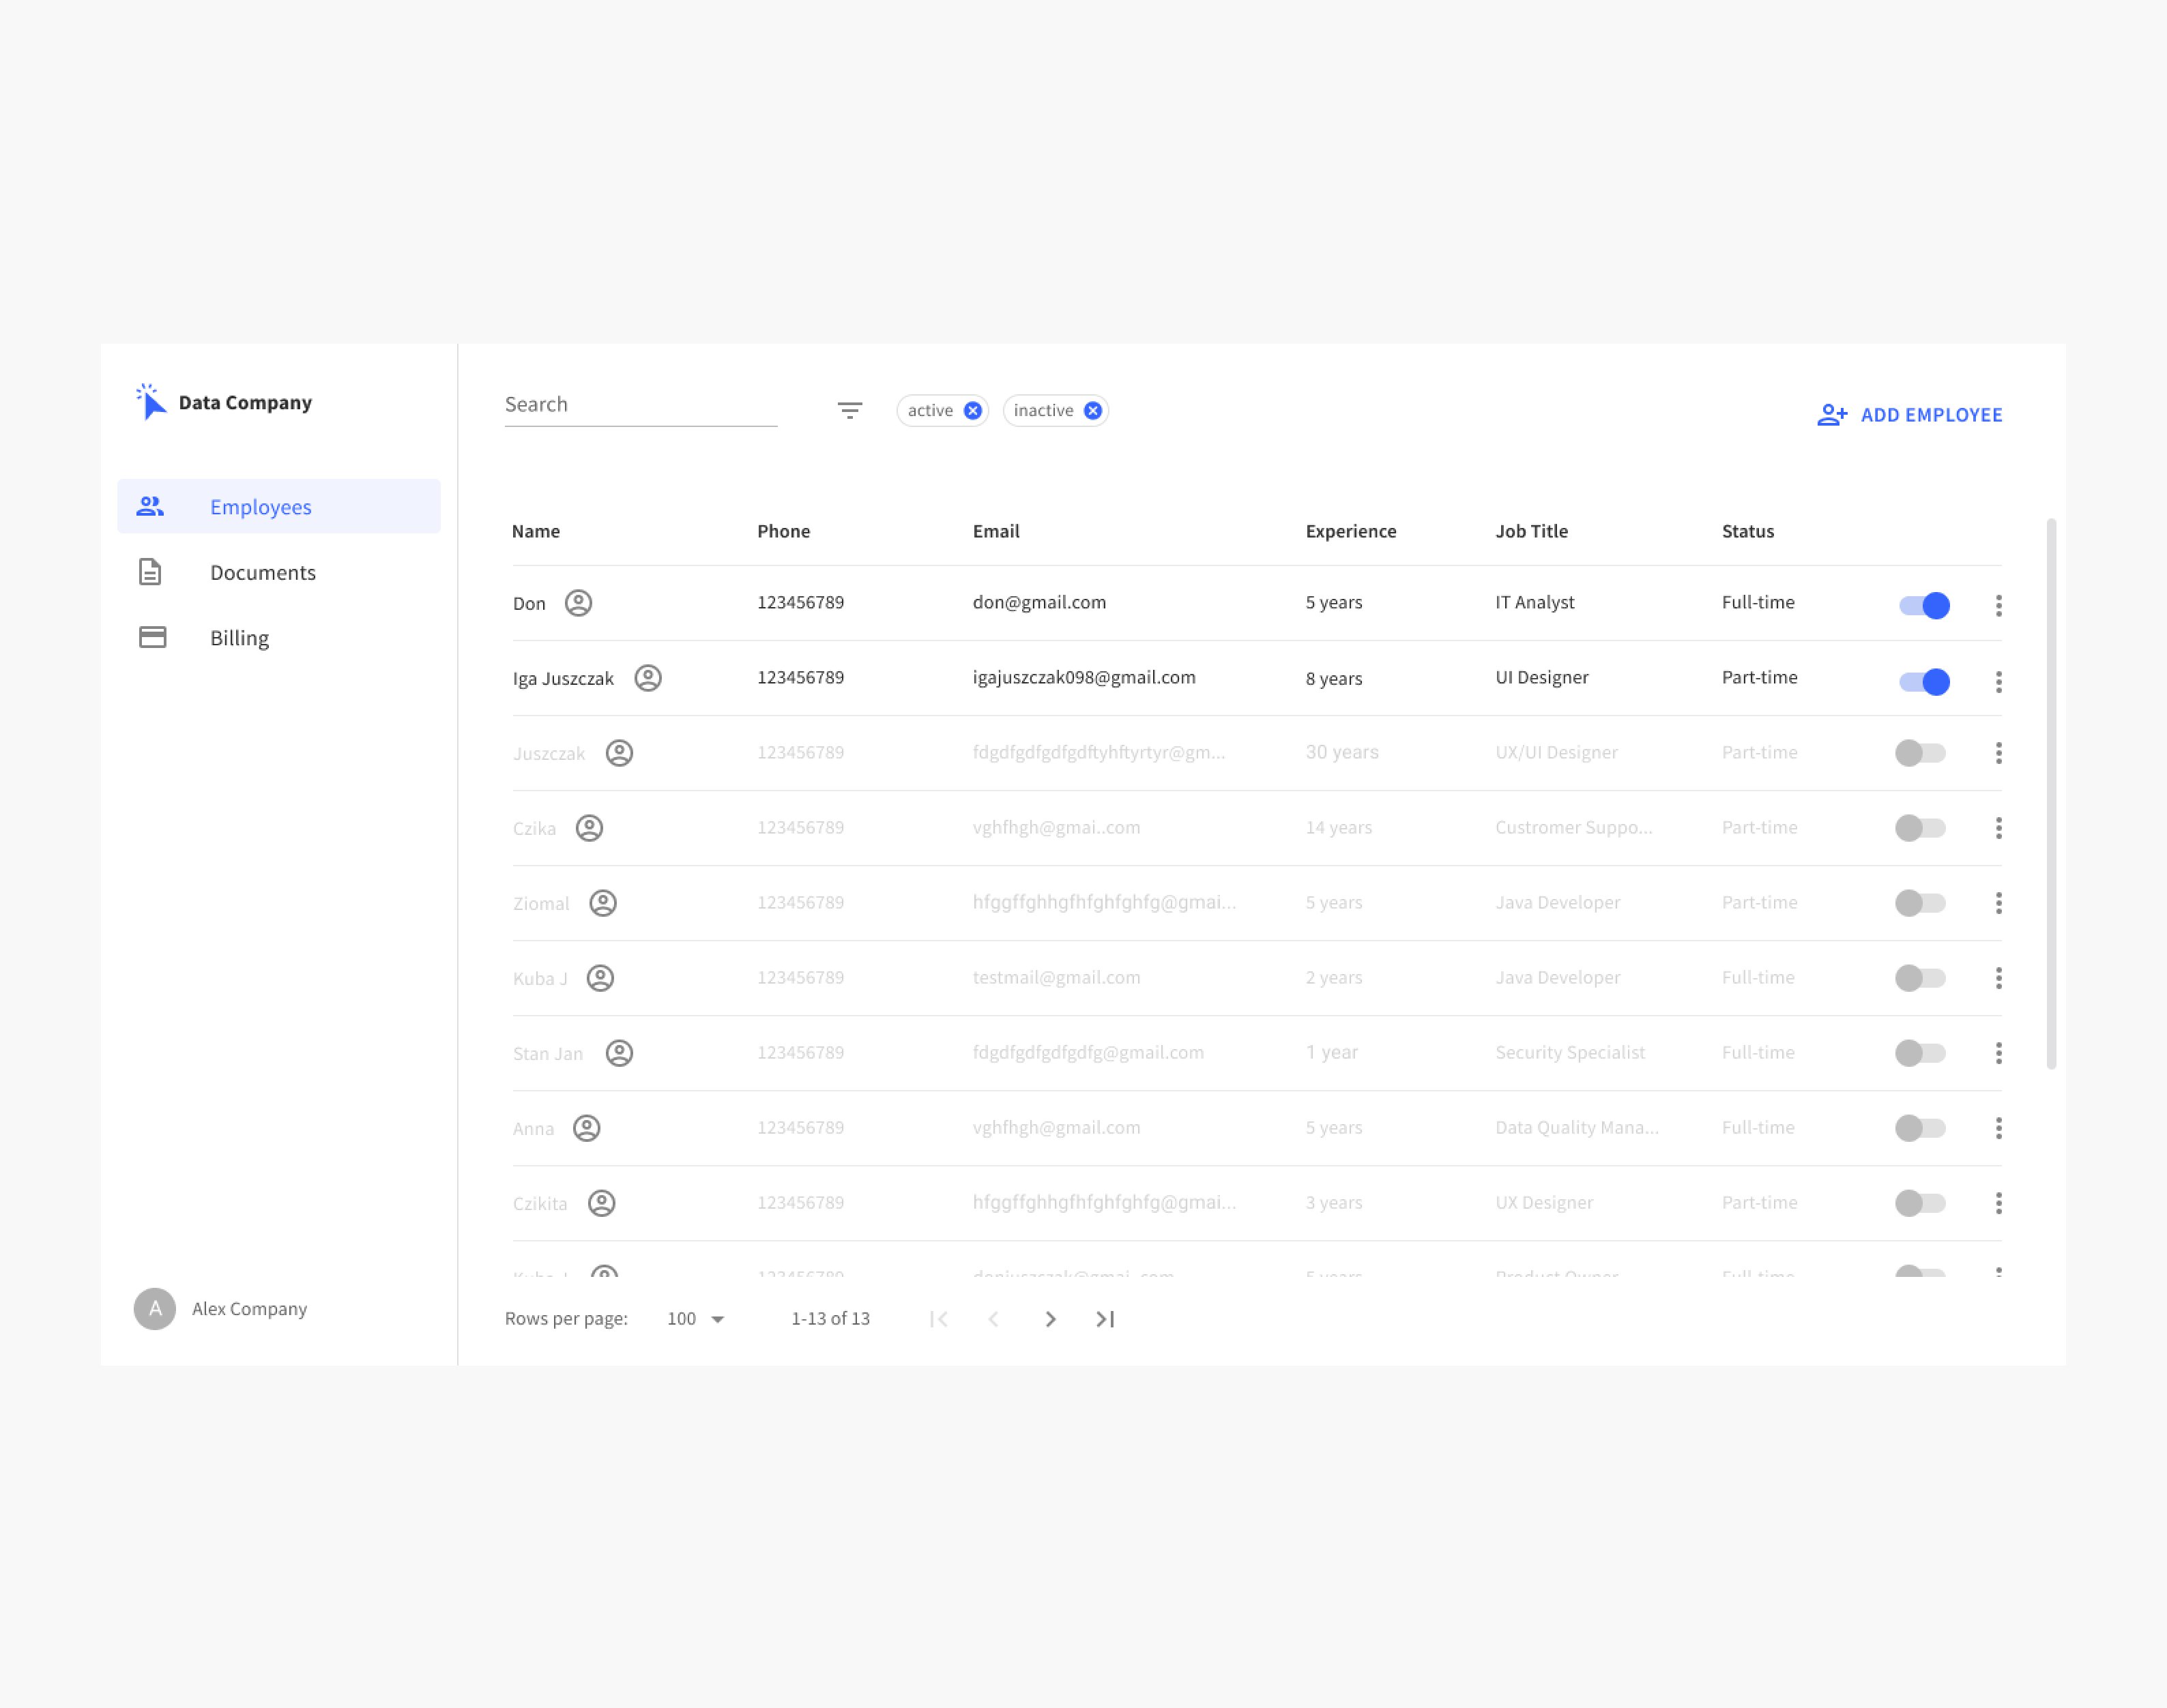Click the Name column header
Image resolution: width=2167 pixels, height=1708 pixels.
[x=536, y=531]
